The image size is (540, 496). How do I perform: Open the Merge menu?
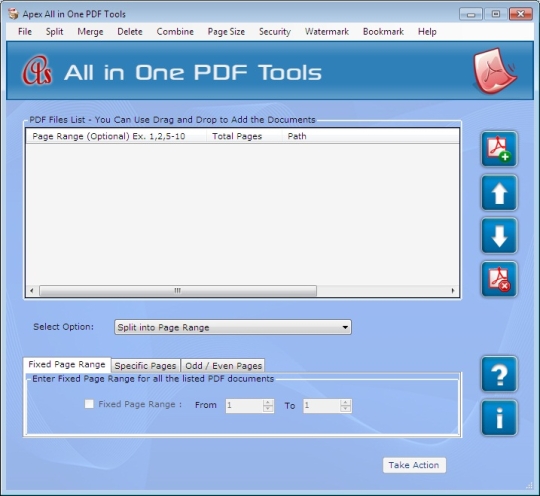coord(90,32)
